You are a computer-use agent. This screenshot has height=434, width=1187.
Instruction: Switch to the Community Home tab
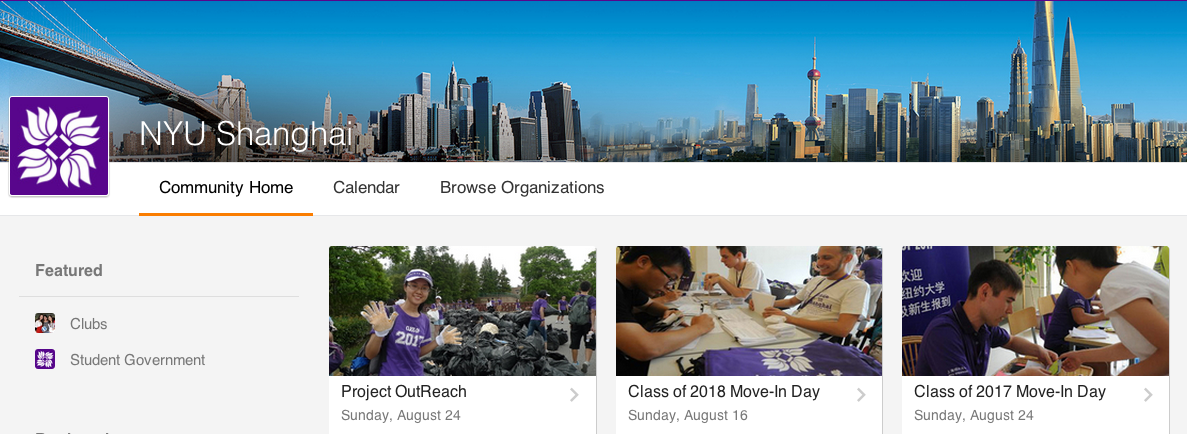pyautogui.click(x=226, y=188)
